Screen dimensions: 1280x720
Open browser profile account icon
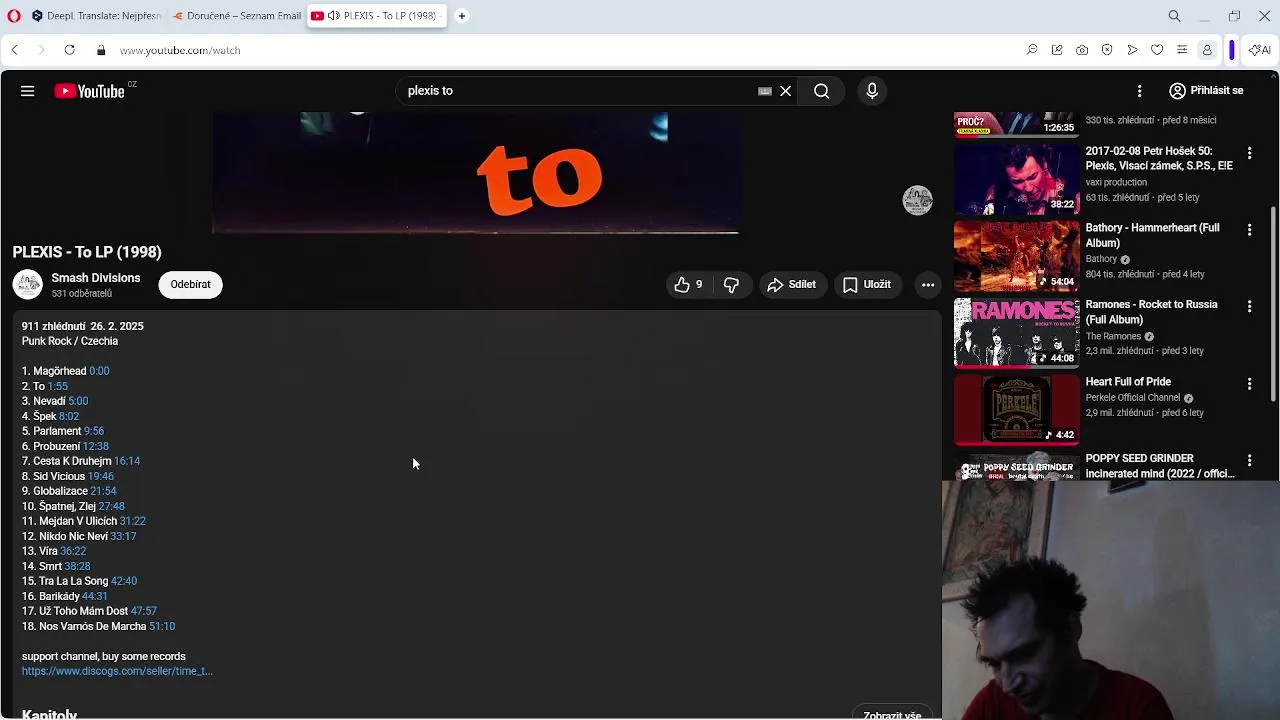coord(1207,50)
